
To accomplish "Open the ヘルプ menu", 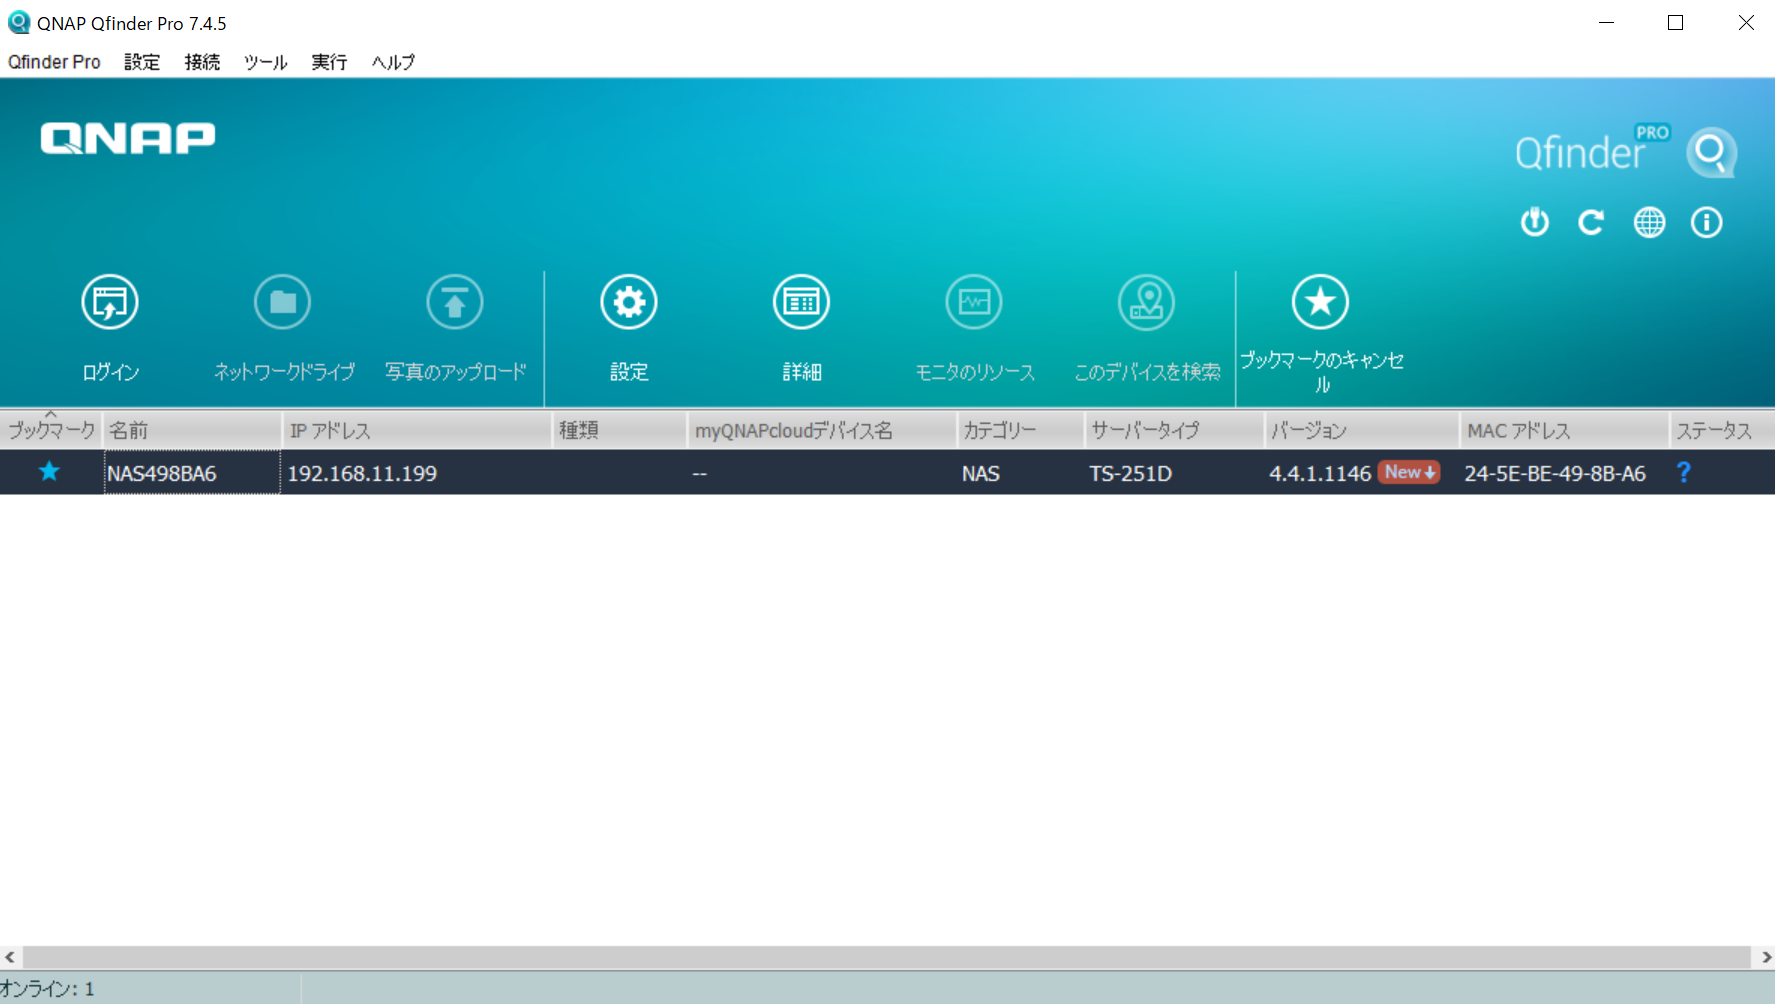I will point(391,62).
